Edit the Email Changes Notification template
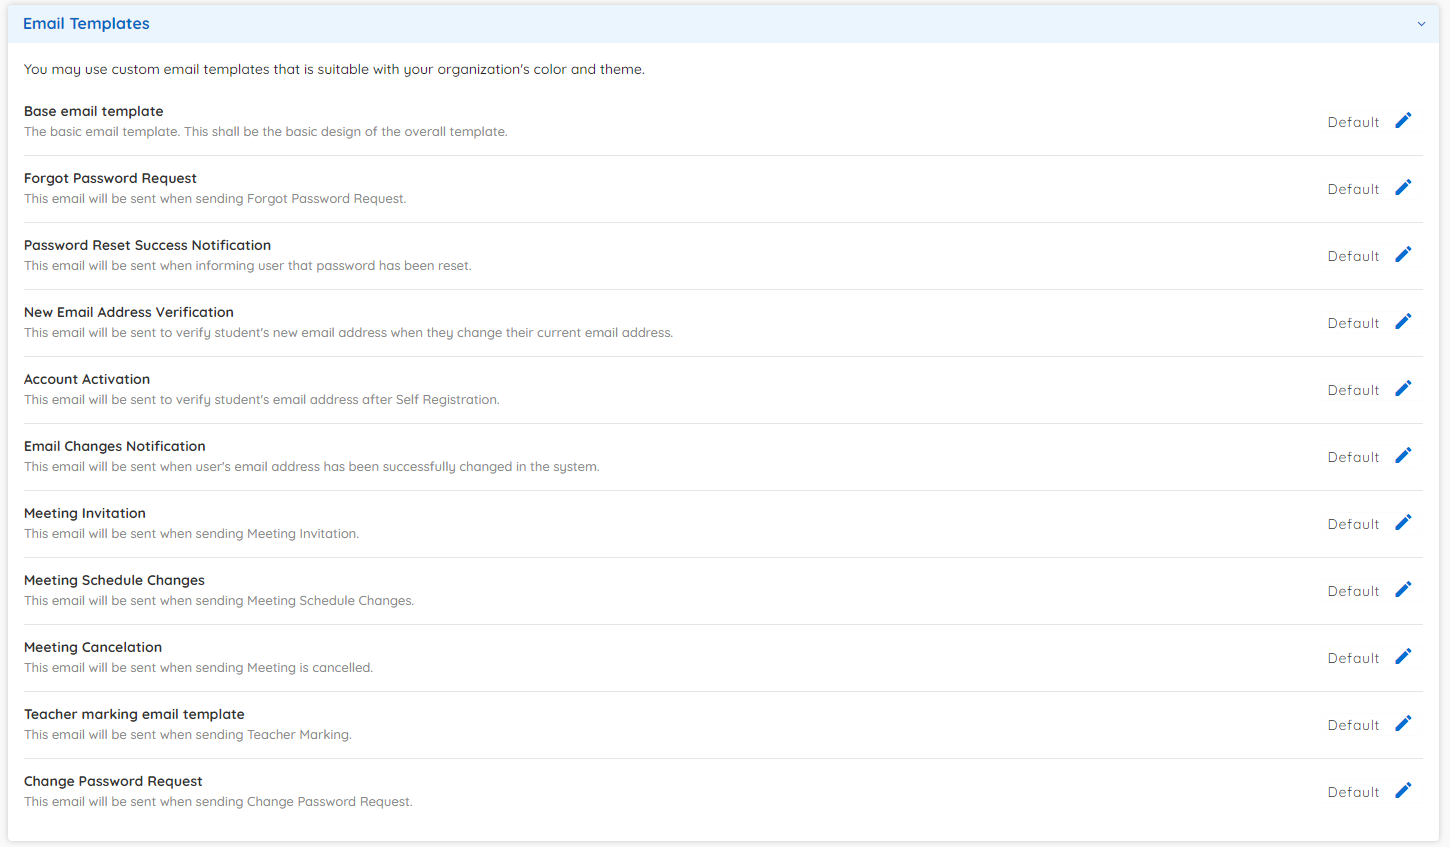This screenshot has width=1450, height=847. click(x=1403, y=455)
